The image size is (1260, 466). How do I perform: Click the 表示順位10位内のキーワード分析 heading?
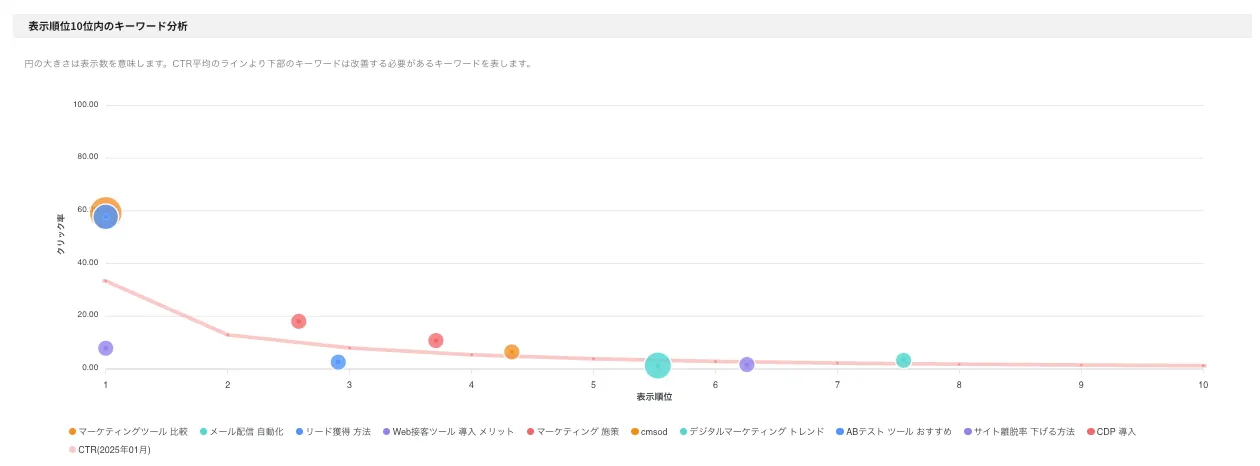point(107,25)
